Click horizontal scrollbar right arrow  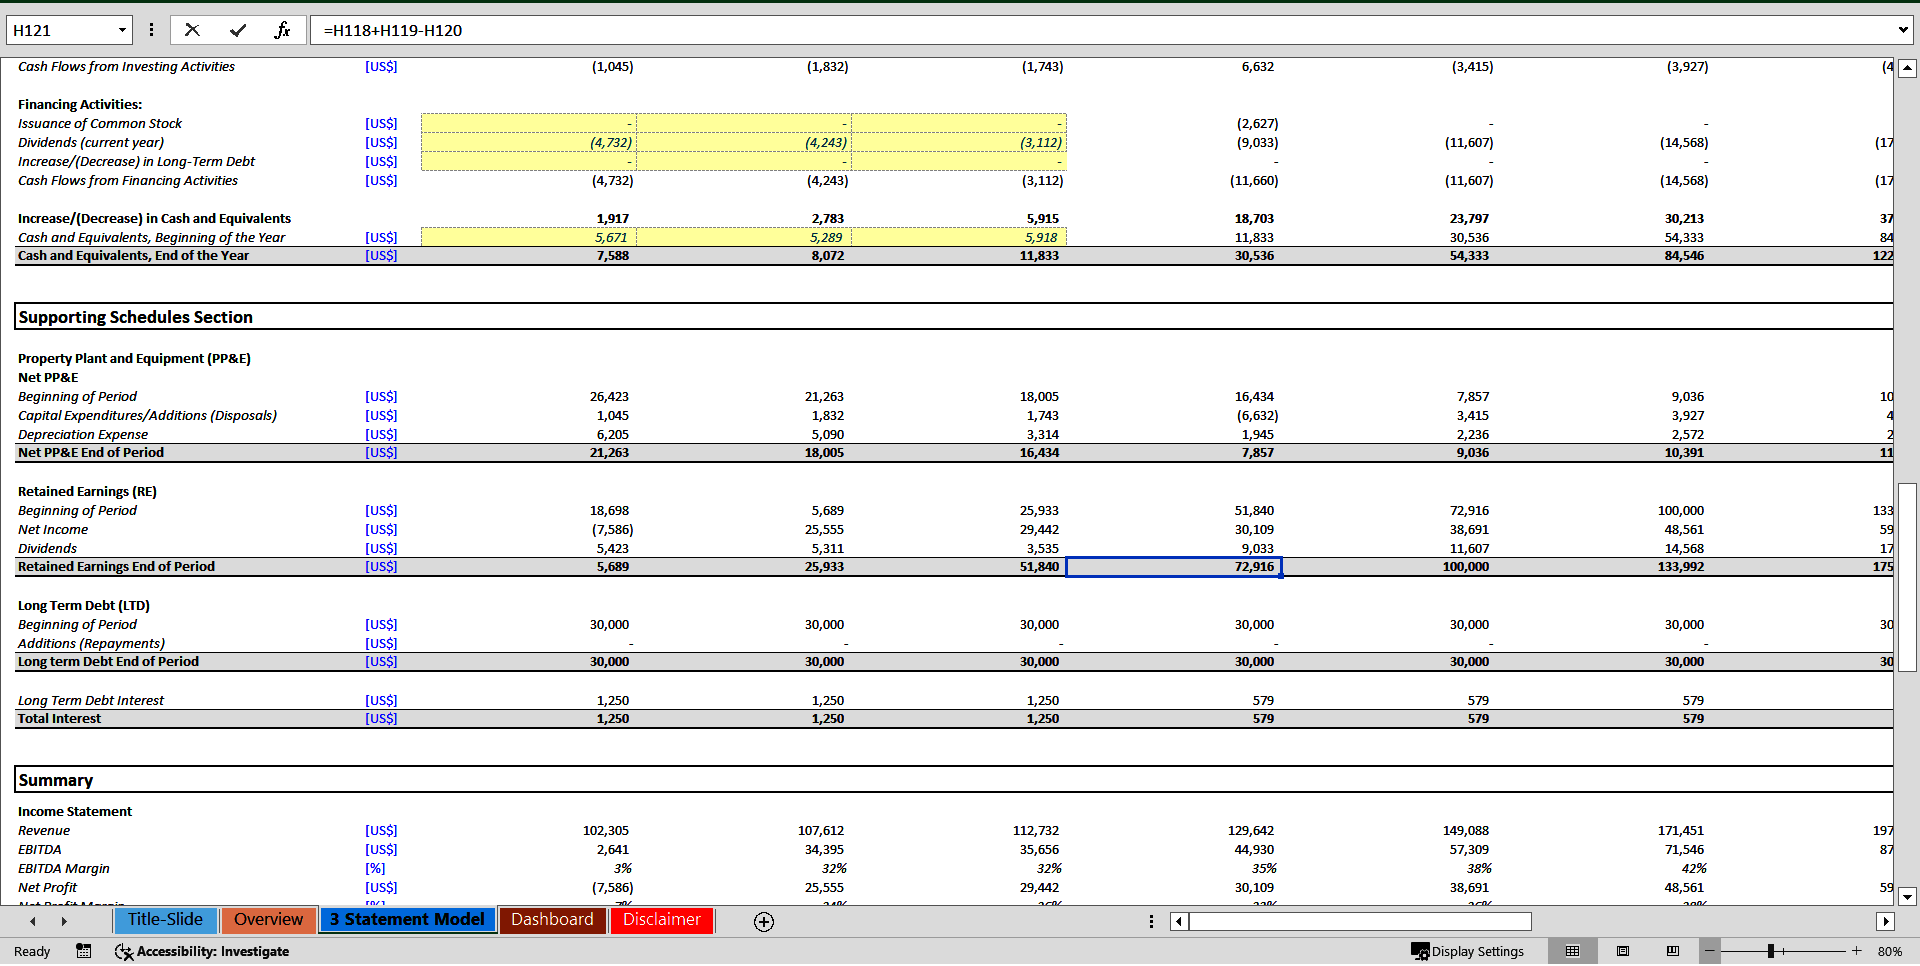[1885, 922]
